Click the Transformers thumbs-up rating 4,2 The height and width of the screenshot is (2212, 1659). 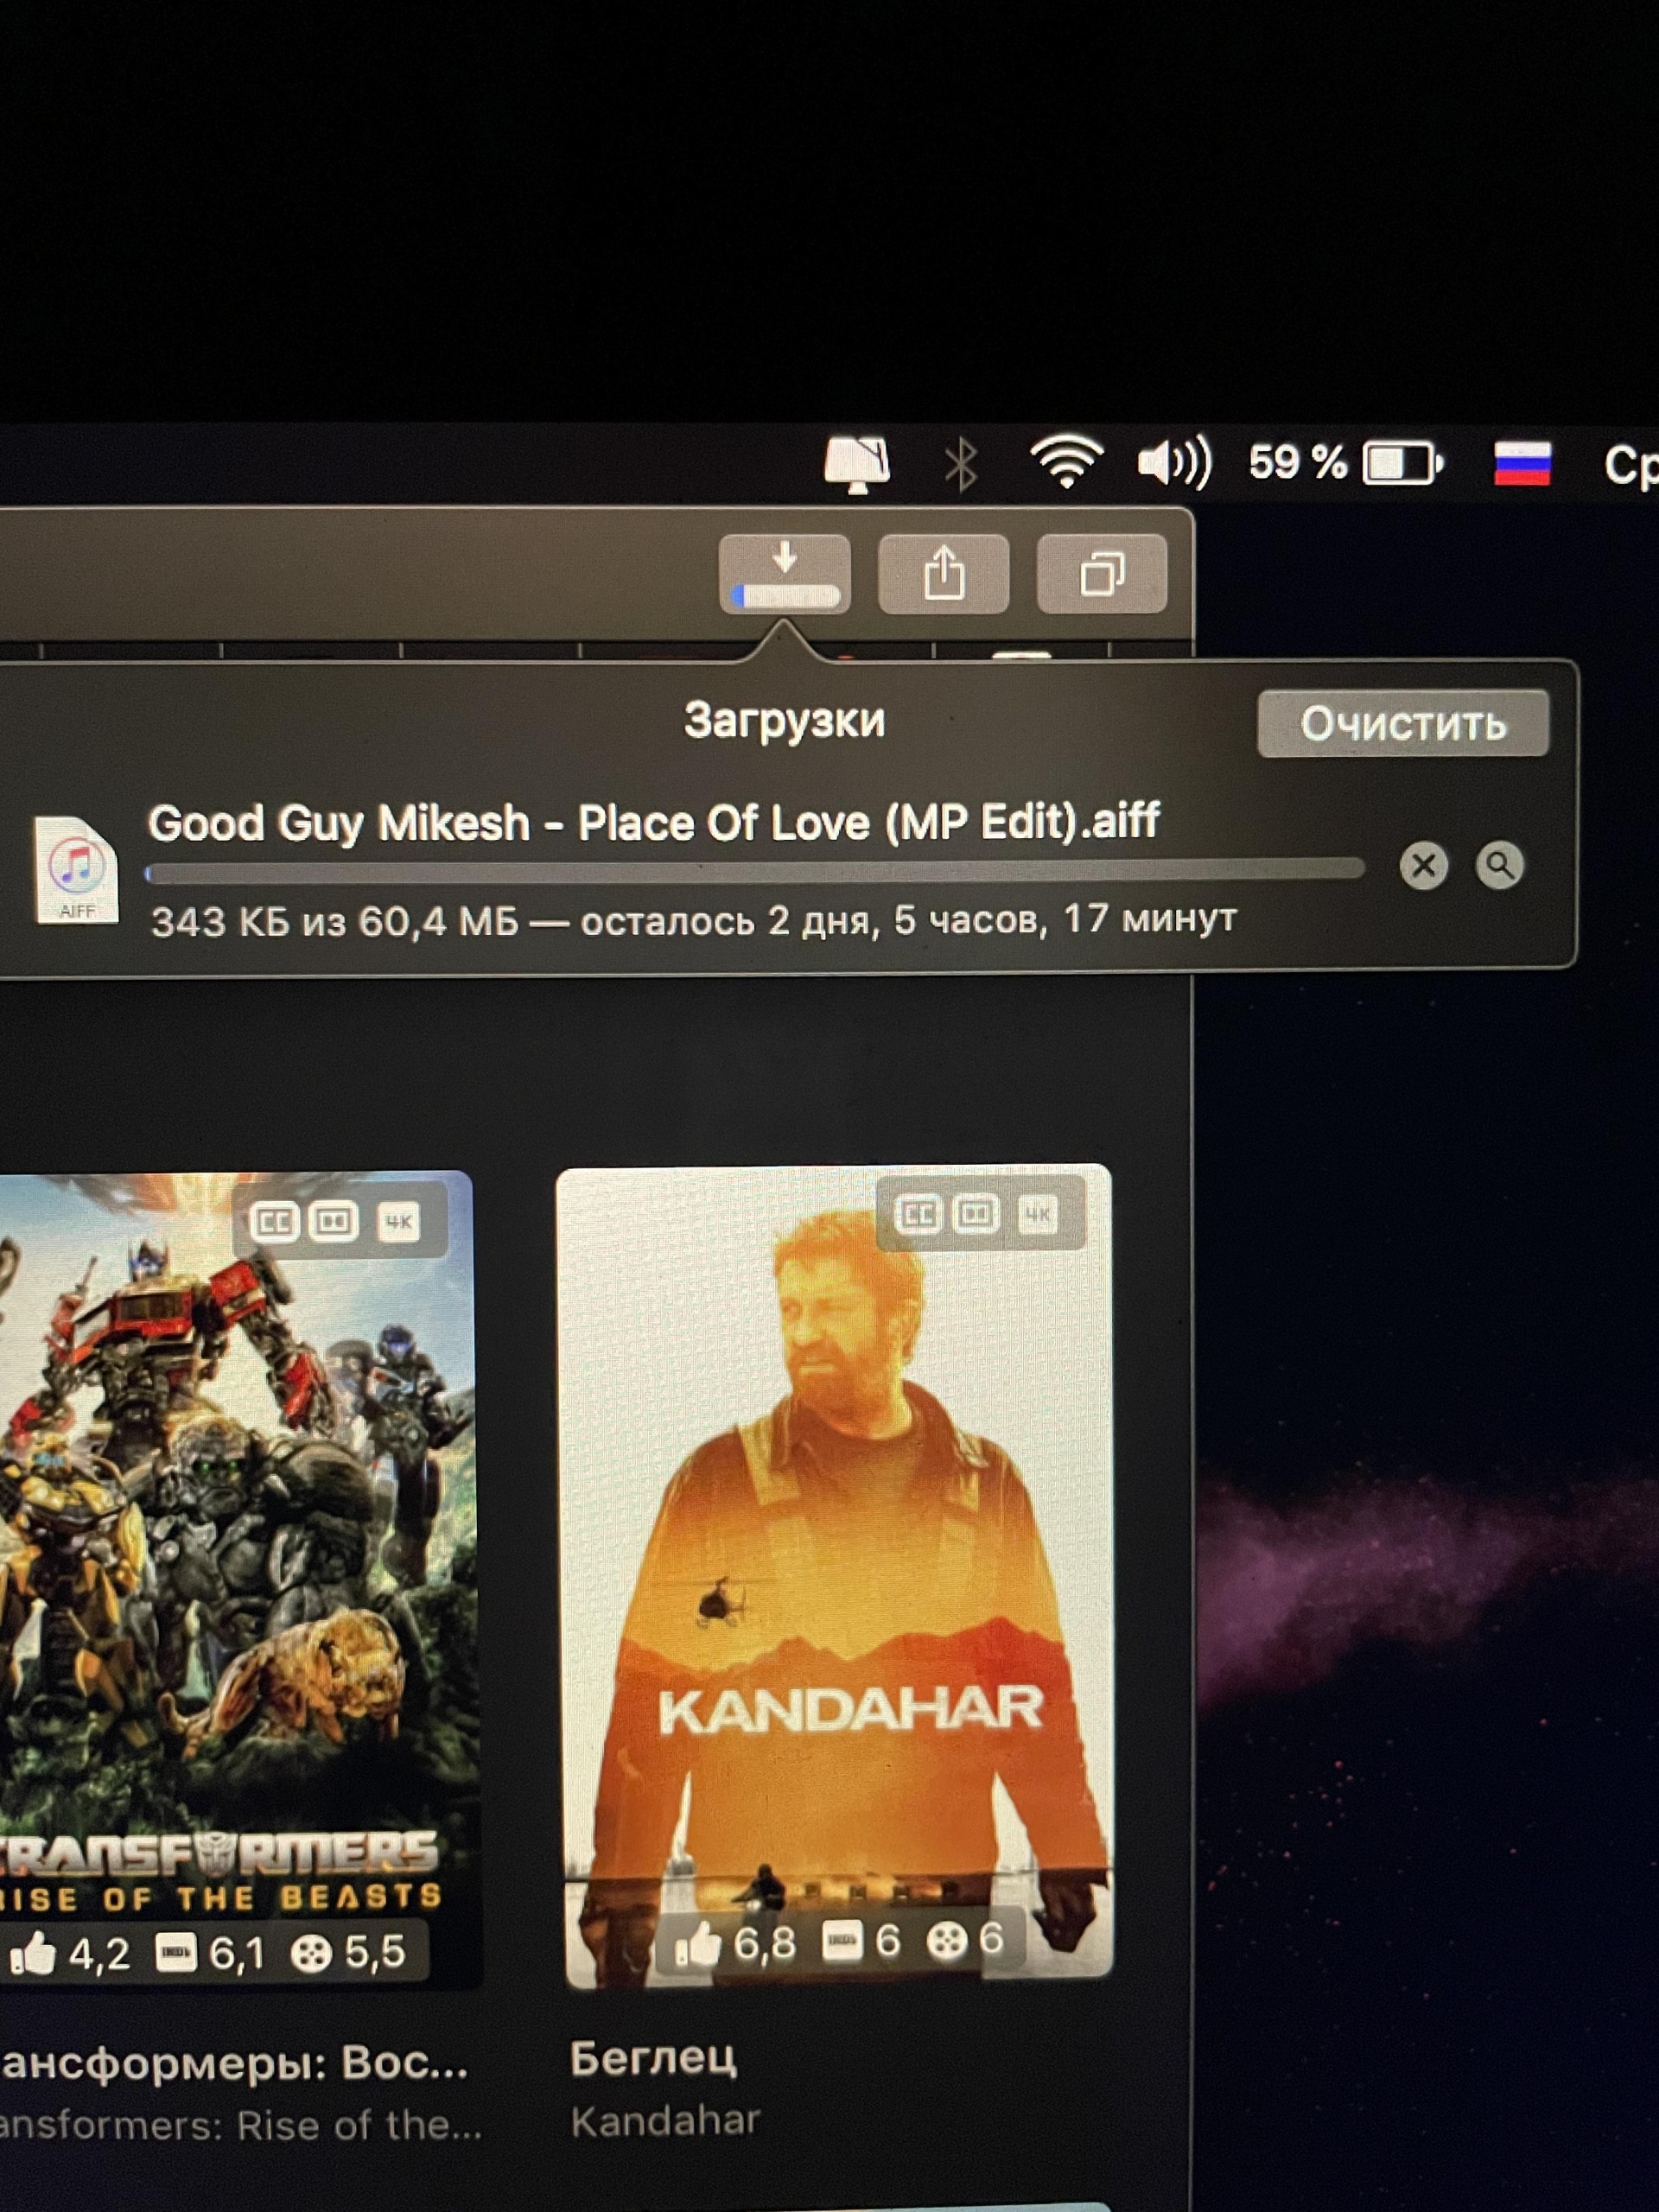click(70, 1953)
